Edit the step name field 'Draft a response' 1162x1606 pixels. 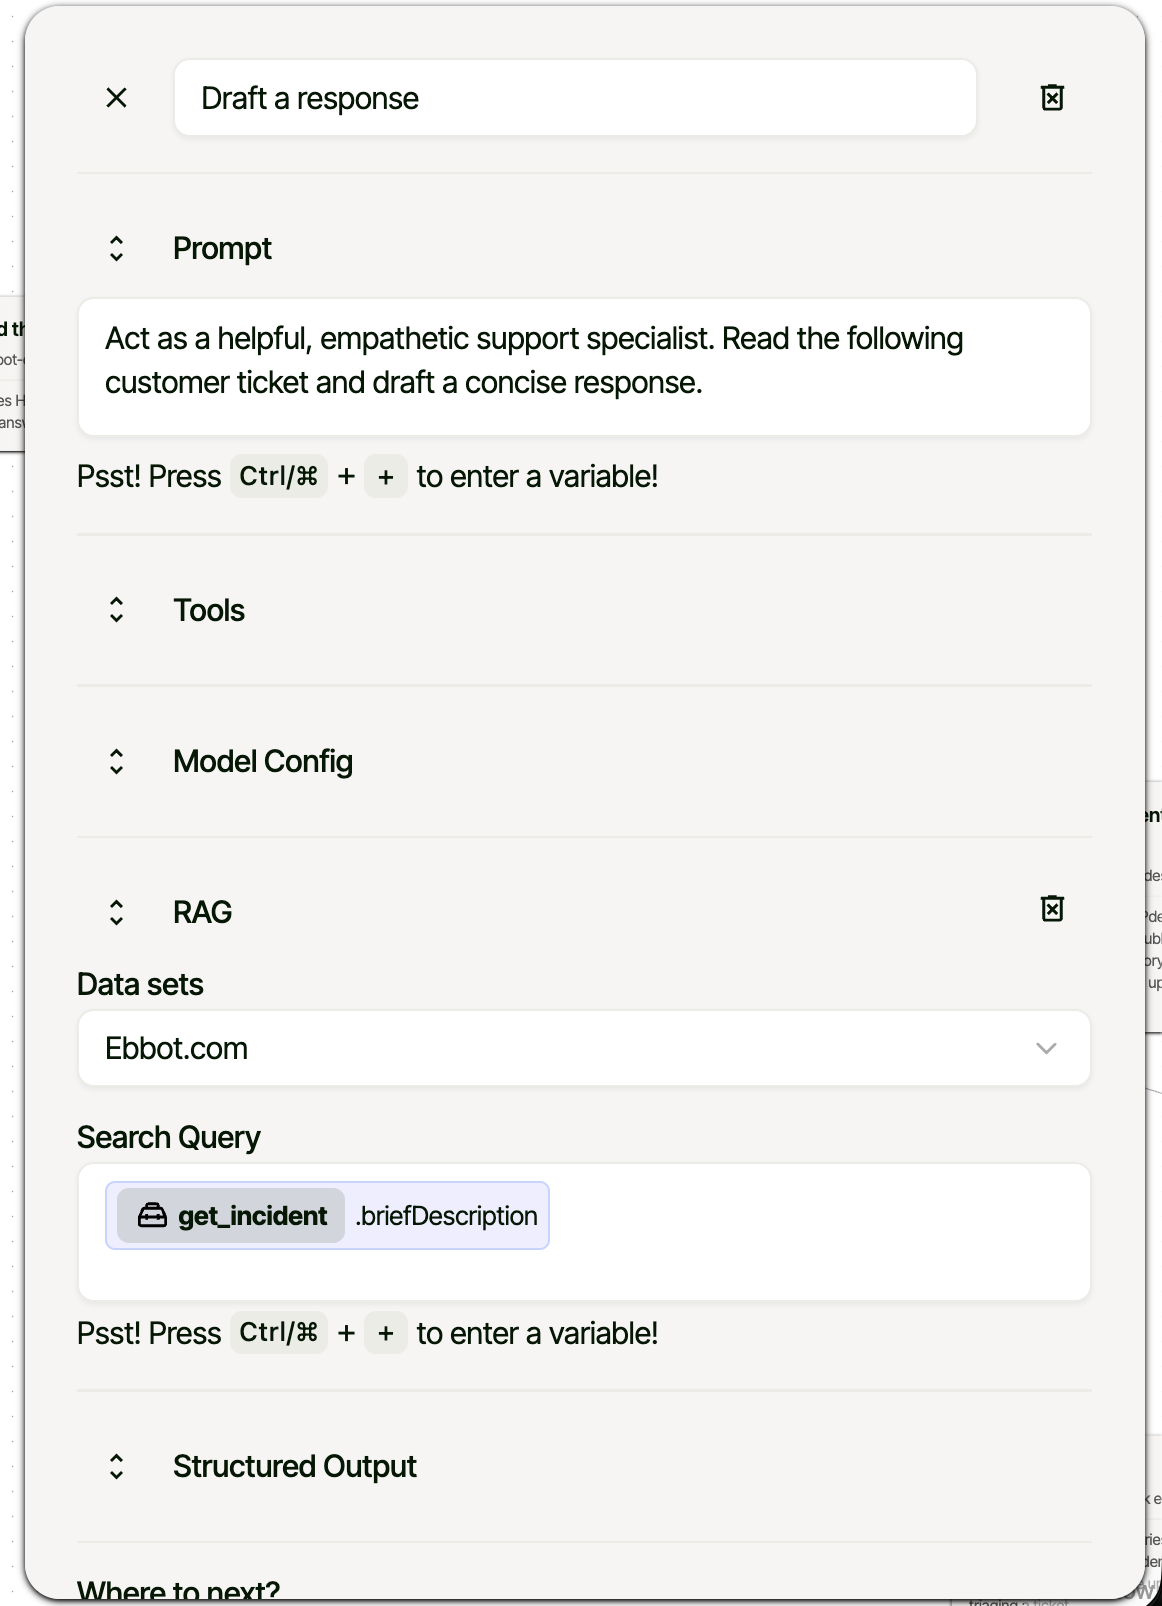point(574,98)
